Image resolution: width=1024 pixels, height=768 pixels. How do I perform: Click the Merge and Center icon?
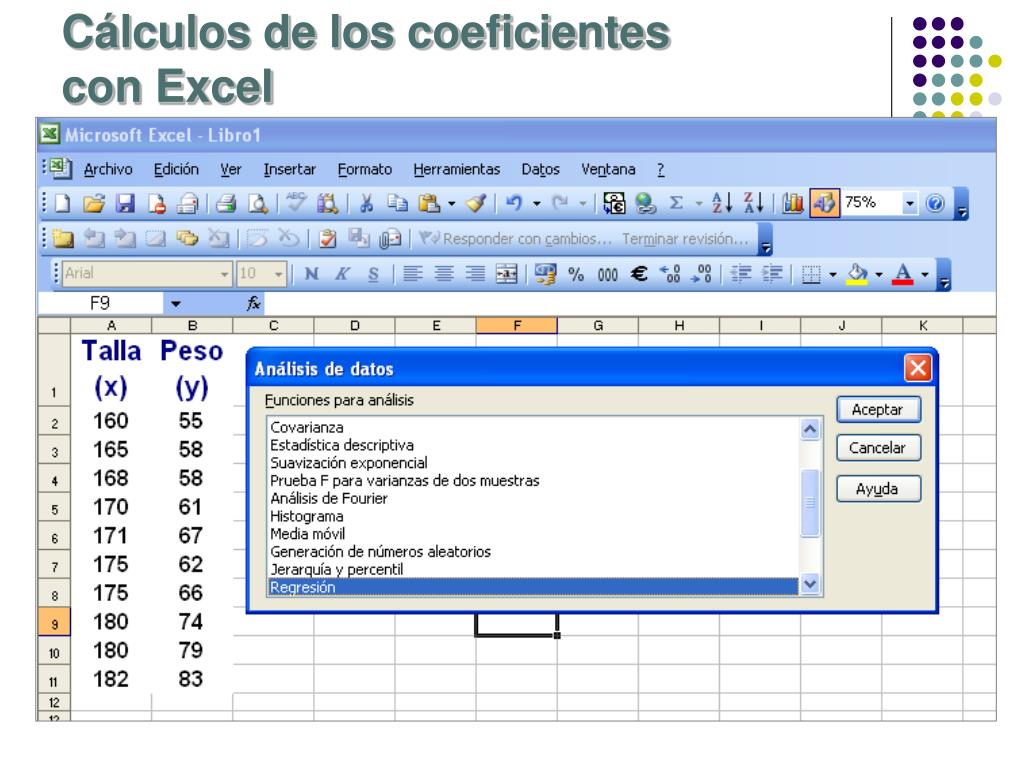[507, 274]
